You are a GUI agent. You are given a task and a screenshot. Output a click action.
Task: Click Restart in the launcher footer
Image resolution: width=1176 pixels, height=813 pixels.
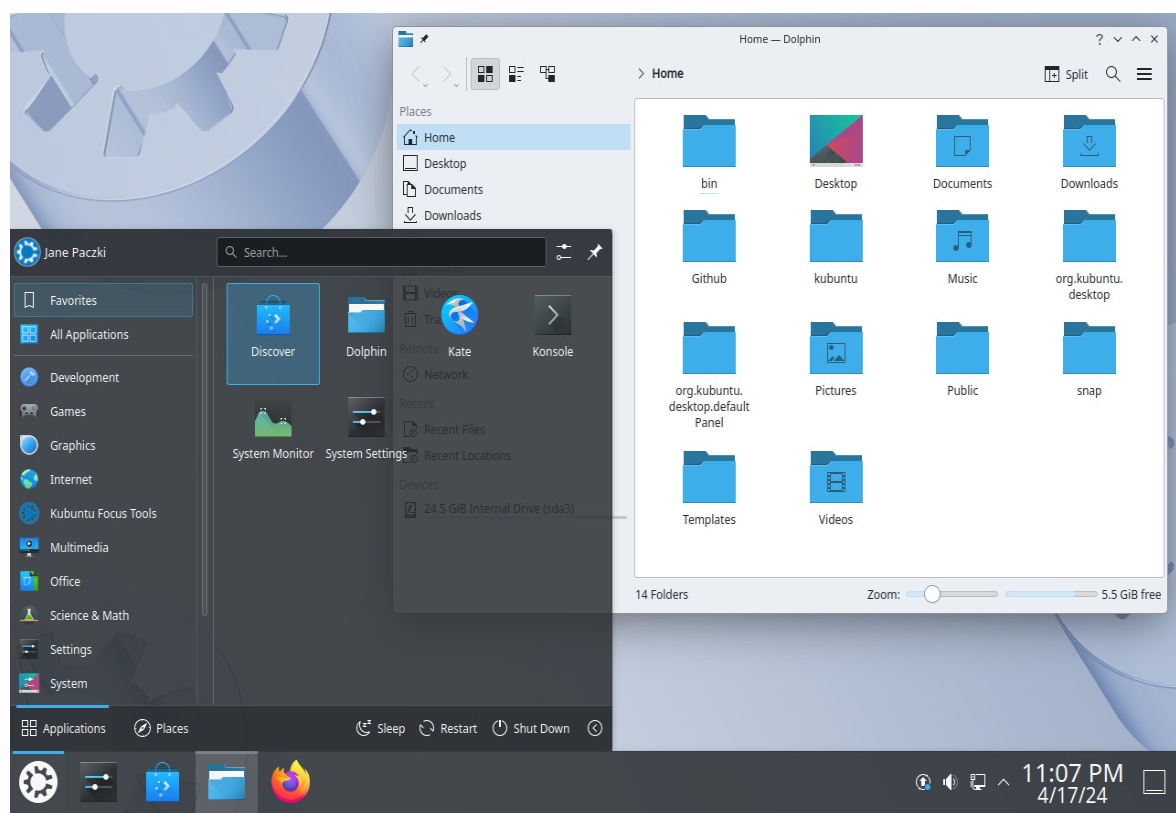pyautogui.click(x=447, y=728)
